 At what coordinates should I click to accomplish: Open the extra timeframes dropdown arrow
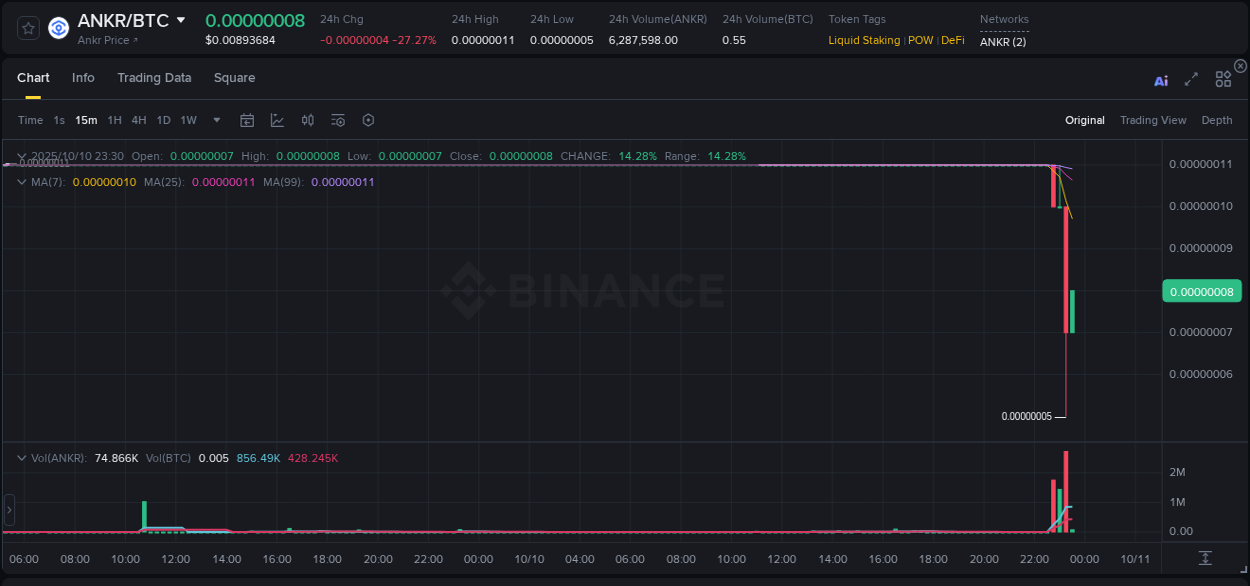coord(215,119)
